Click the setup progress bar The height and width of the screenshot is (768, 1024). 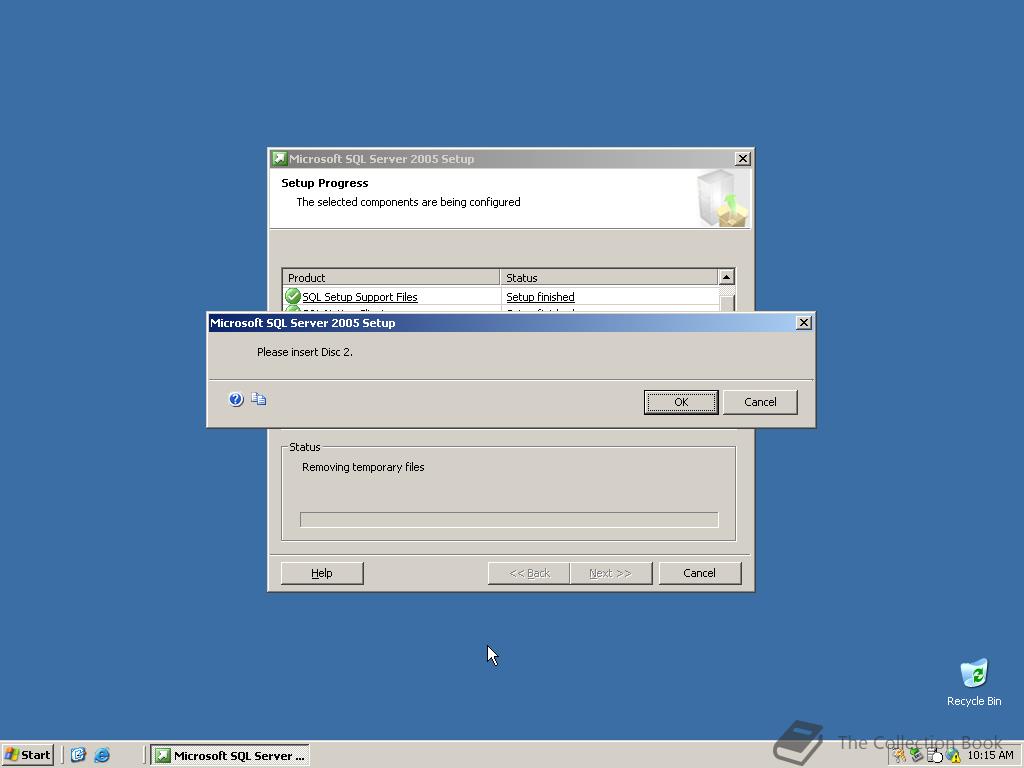(509, 520)
